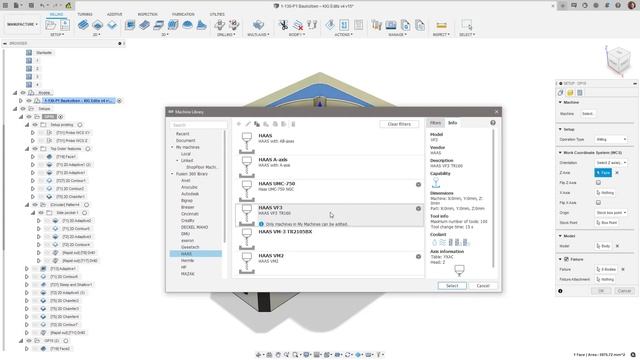Switch to the TURNING ribbon tab

click(x=84, y=14)
